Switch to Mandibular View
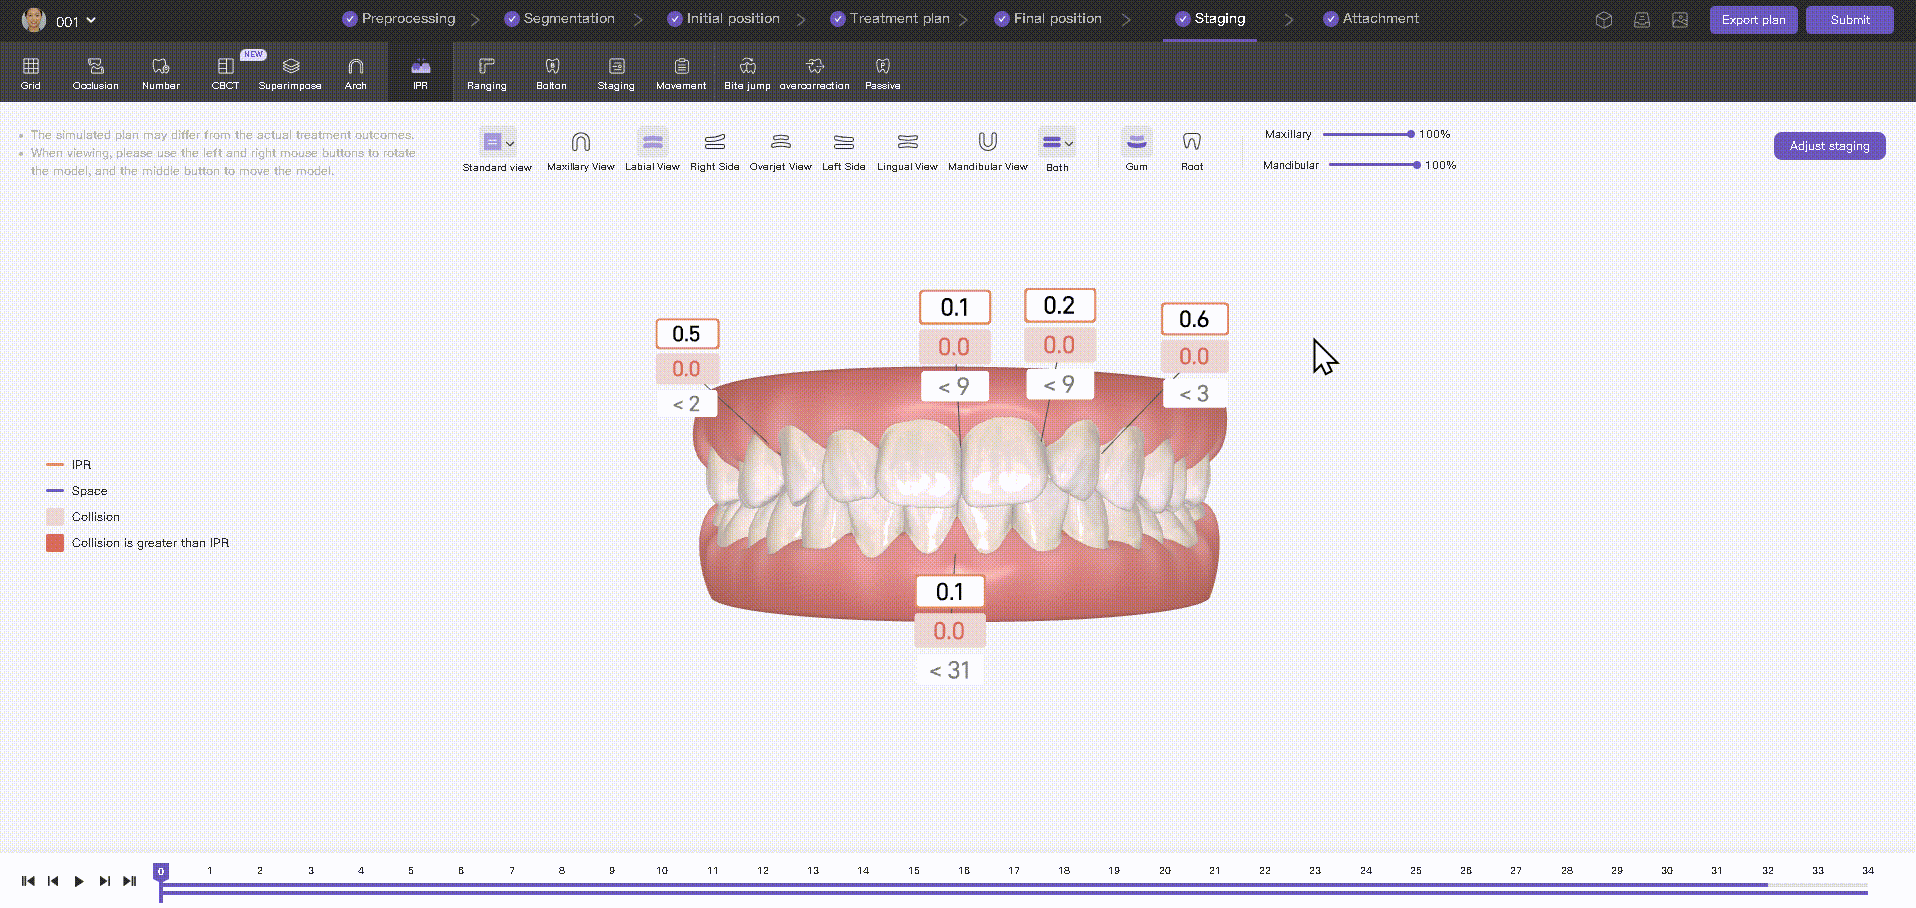This screenshot has width=1916, height=908. click(987, 150)
